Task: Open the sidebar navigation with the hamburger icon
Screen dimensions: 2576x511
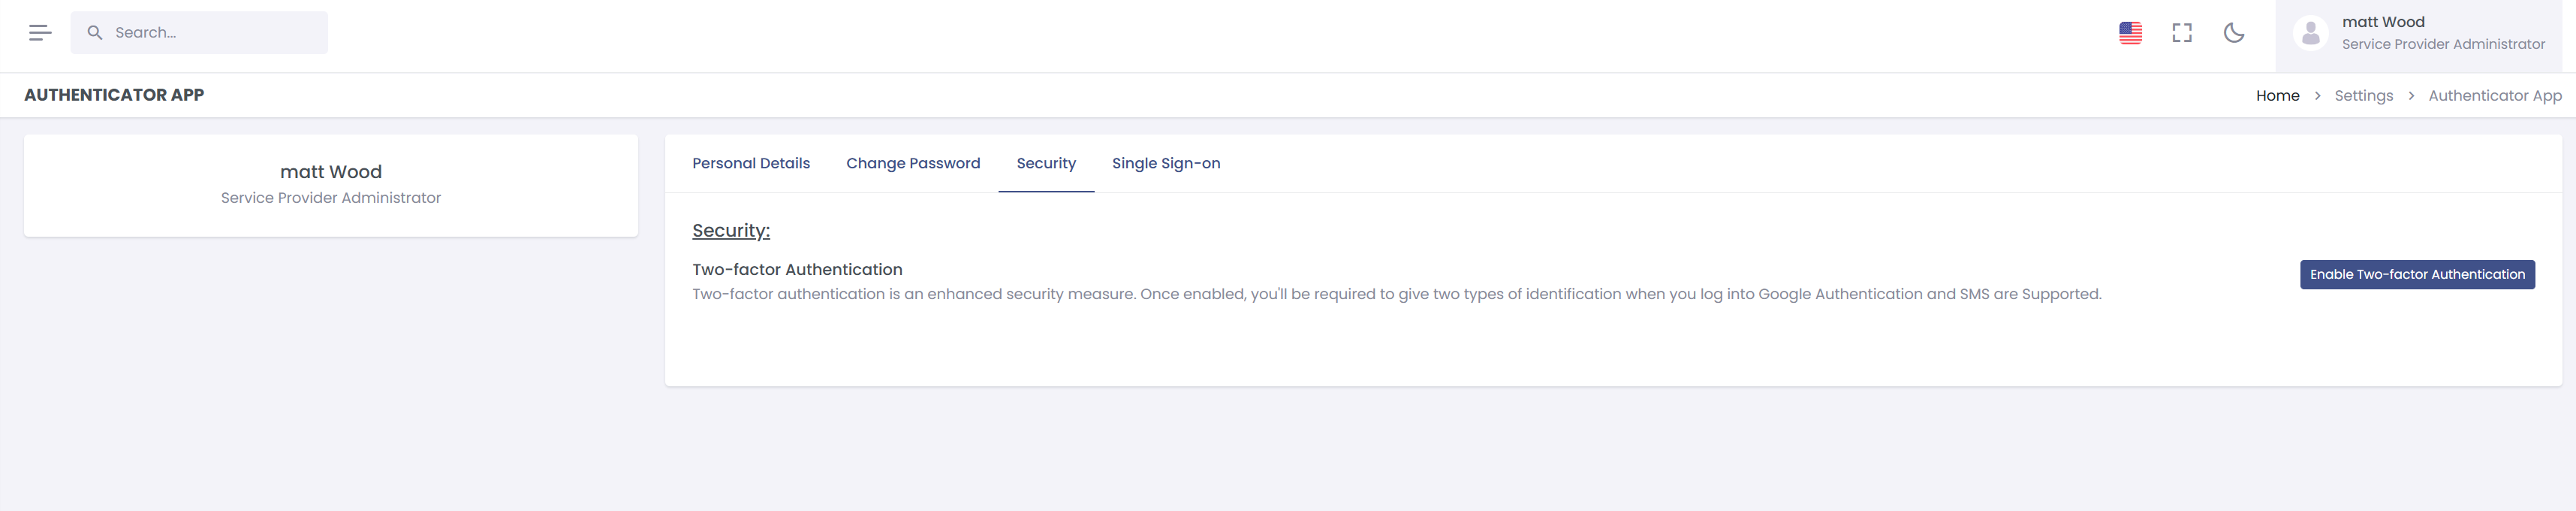Action: pyautogui.click(x=40, y=32)
